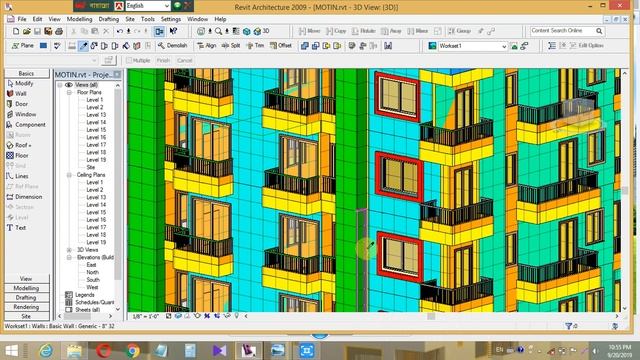
Task: Click the Open folder toolbar icon
Action: pos(27,31)
